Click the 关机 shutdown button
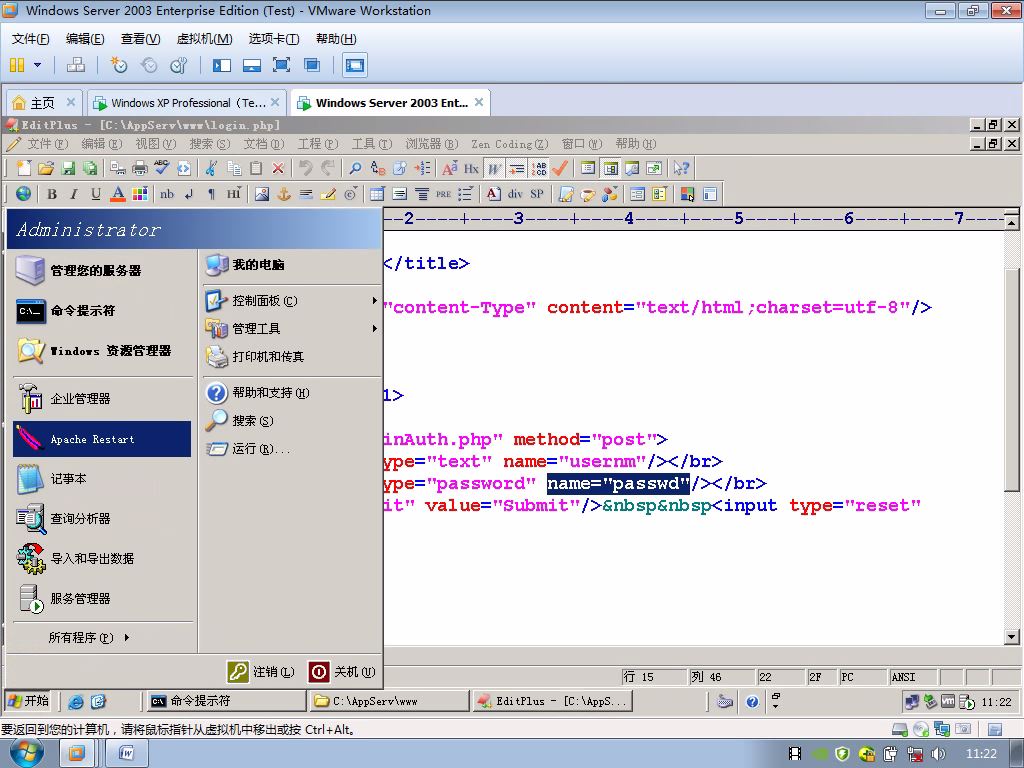The width and height of the screenshot is (1024, 768). click(x=342, y=671)
